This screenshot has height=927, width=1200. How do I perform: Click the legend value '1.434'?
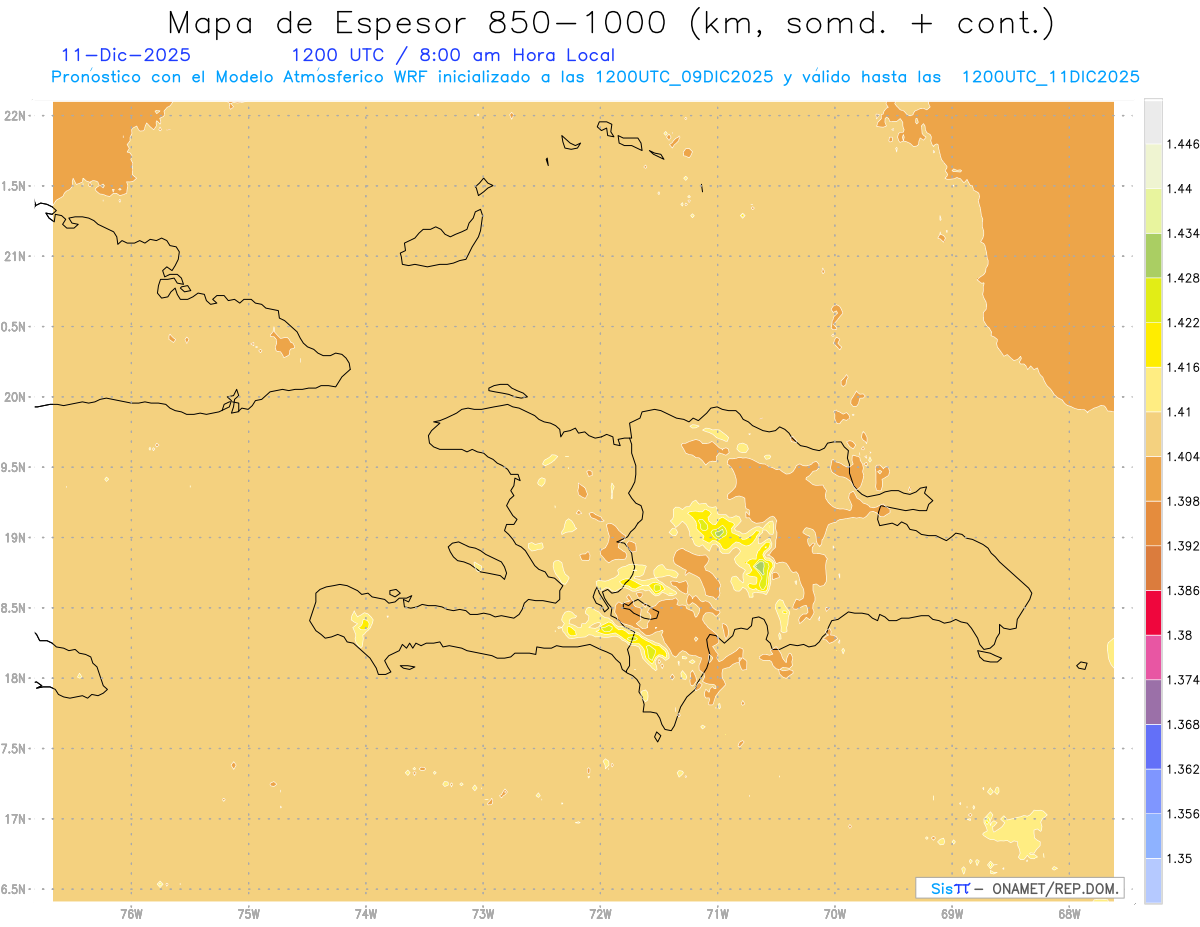tap(1183, 233)
